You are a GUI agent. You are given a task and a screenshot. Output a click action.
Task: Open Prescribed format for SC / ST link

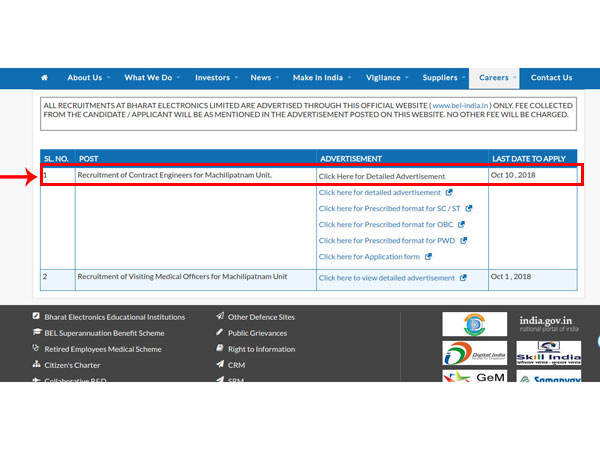(390, 209)
